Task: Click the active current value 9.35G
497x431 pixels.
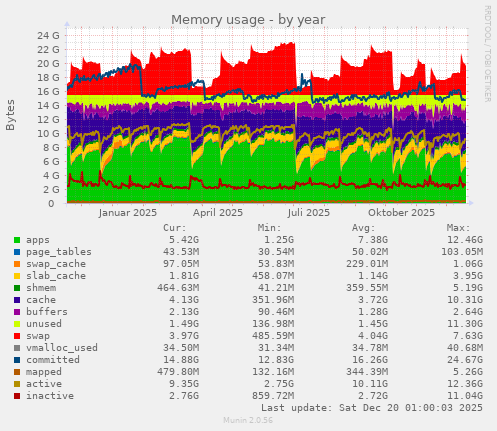Action: [184, 384]
